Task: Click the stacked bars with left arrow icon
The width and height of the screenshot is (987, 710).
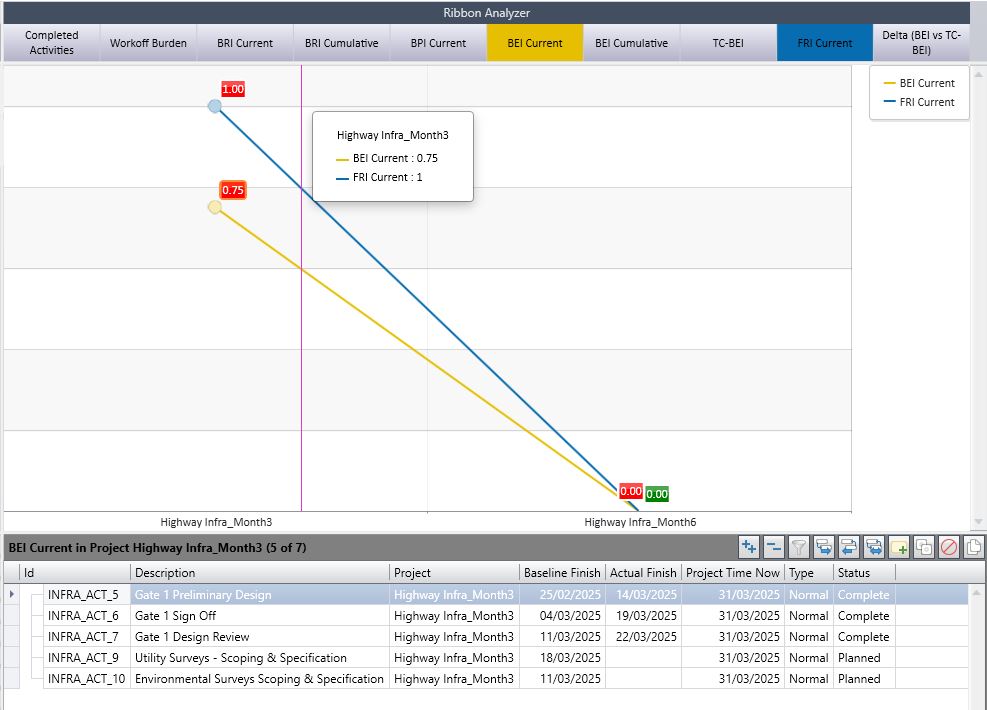Action: click(849, 547)
